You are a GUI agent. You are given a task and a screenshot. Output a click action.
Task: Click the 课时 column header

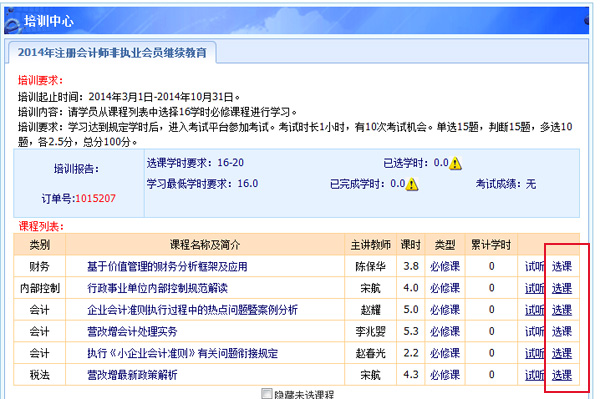tap(411, 245)
